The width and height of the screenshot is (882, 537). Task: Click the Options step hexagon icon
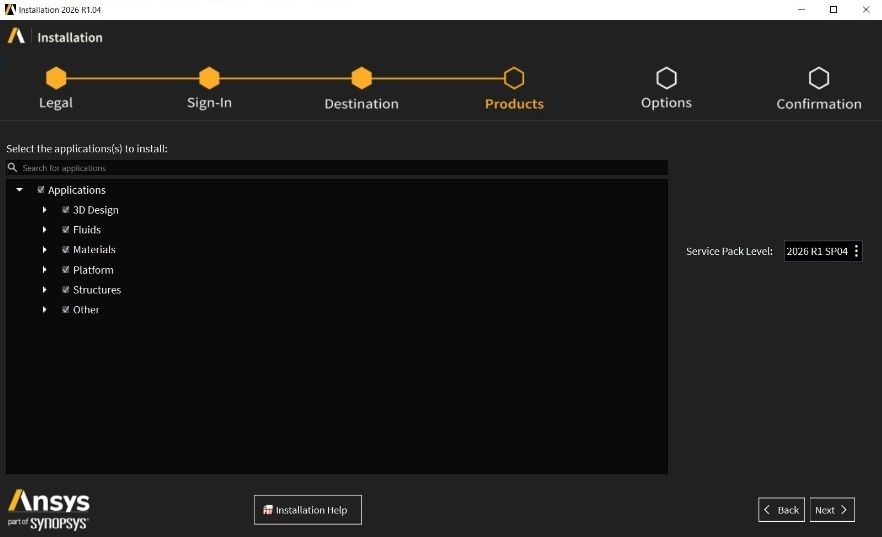coord(667,78)
